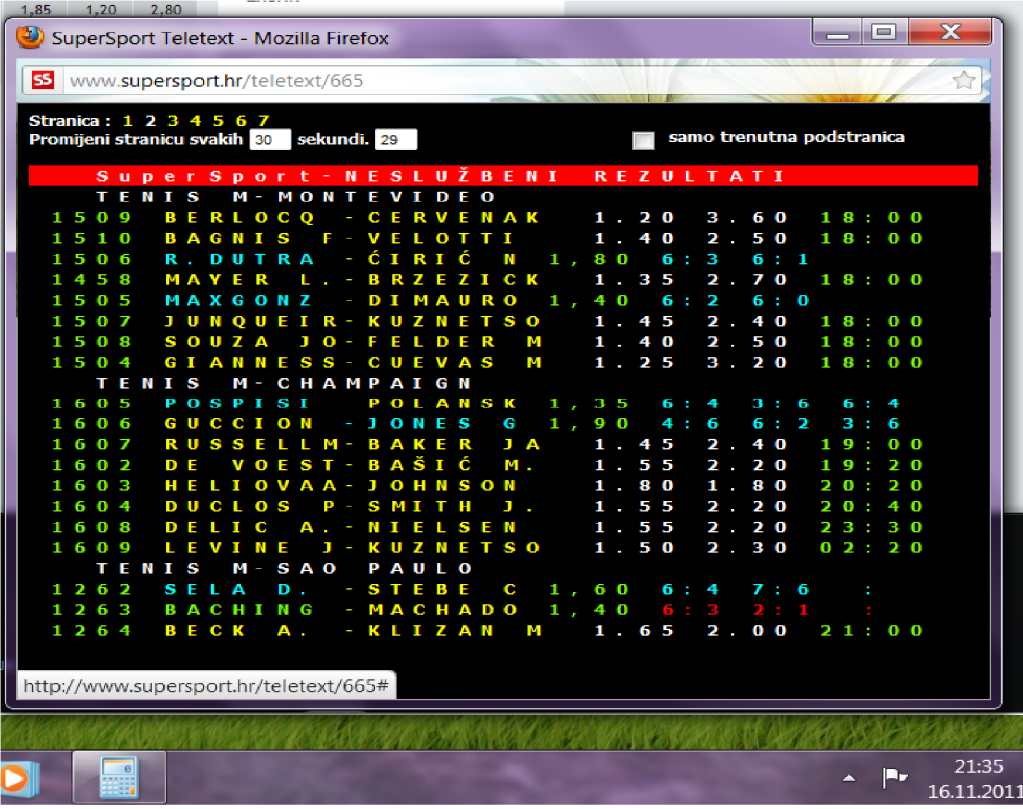Go to teletext subpage 1
The width and height of the screenshot is (1023, 809).
[x=127, y=121]
